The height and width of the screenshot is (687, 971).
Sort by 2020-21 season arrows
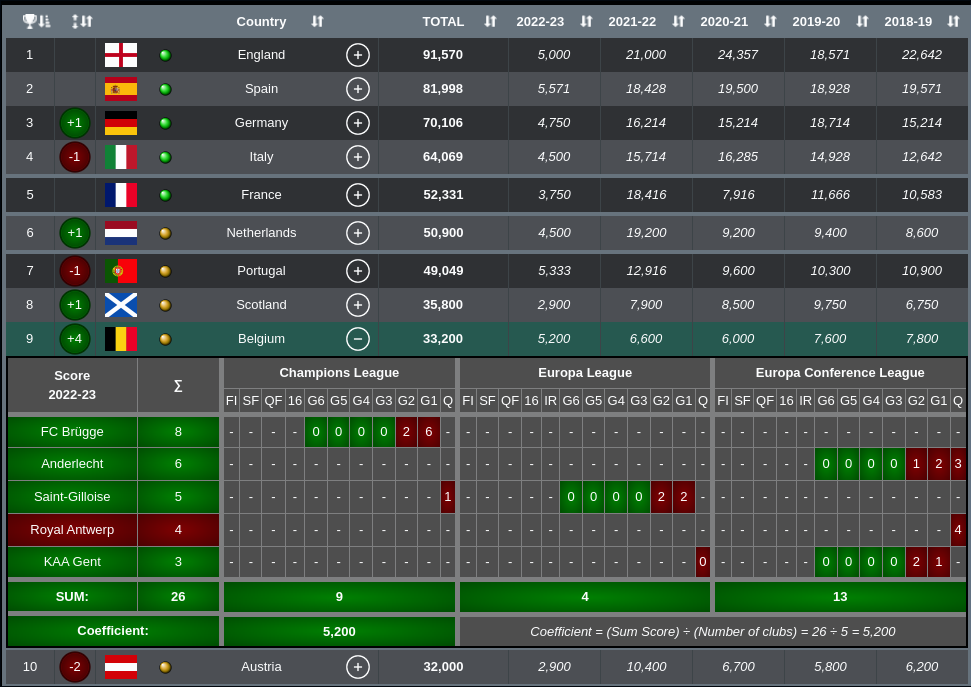[770, 21]
